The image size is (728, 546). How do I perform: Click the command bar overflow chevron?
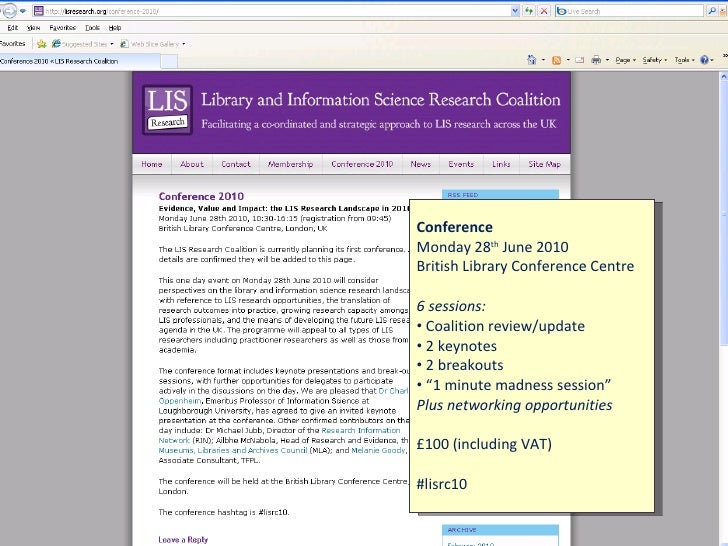click(x=725, y=57)
